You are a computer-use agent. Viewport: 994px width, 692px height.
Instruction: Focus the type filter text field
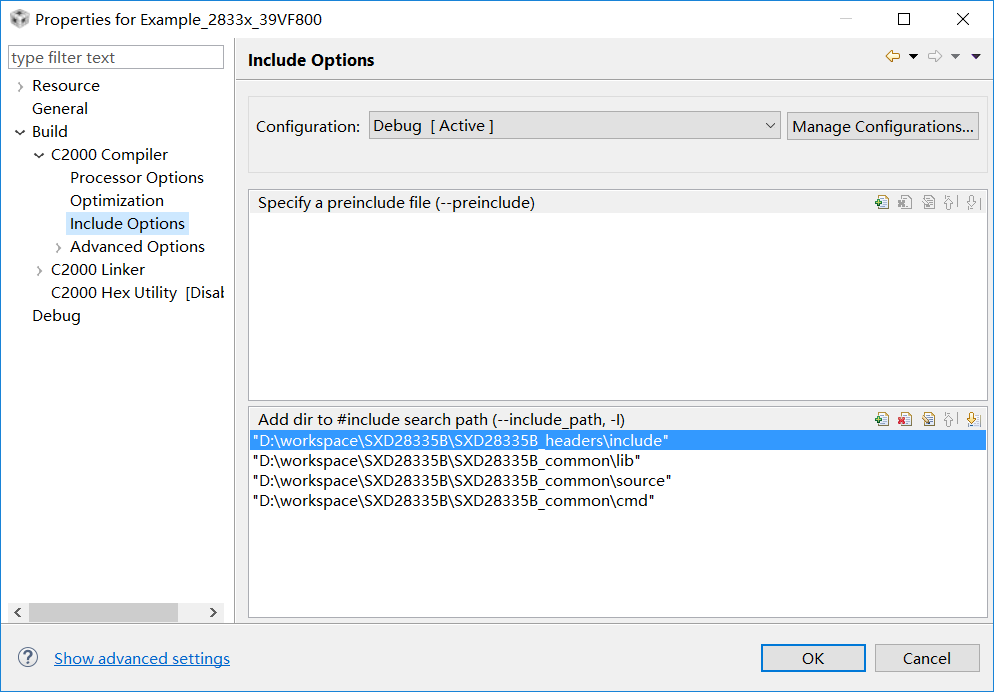pos(116,57)
